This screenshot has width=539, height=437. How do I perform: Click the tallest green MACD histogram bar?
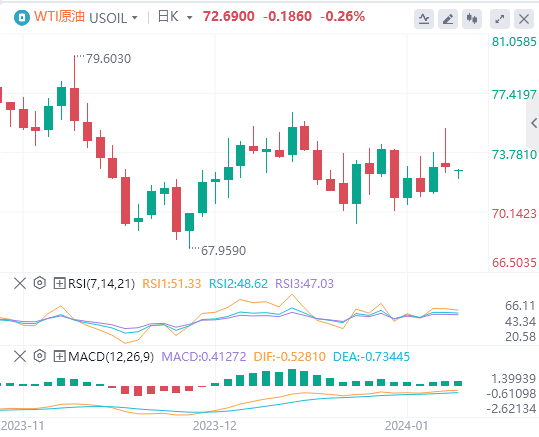292,377
